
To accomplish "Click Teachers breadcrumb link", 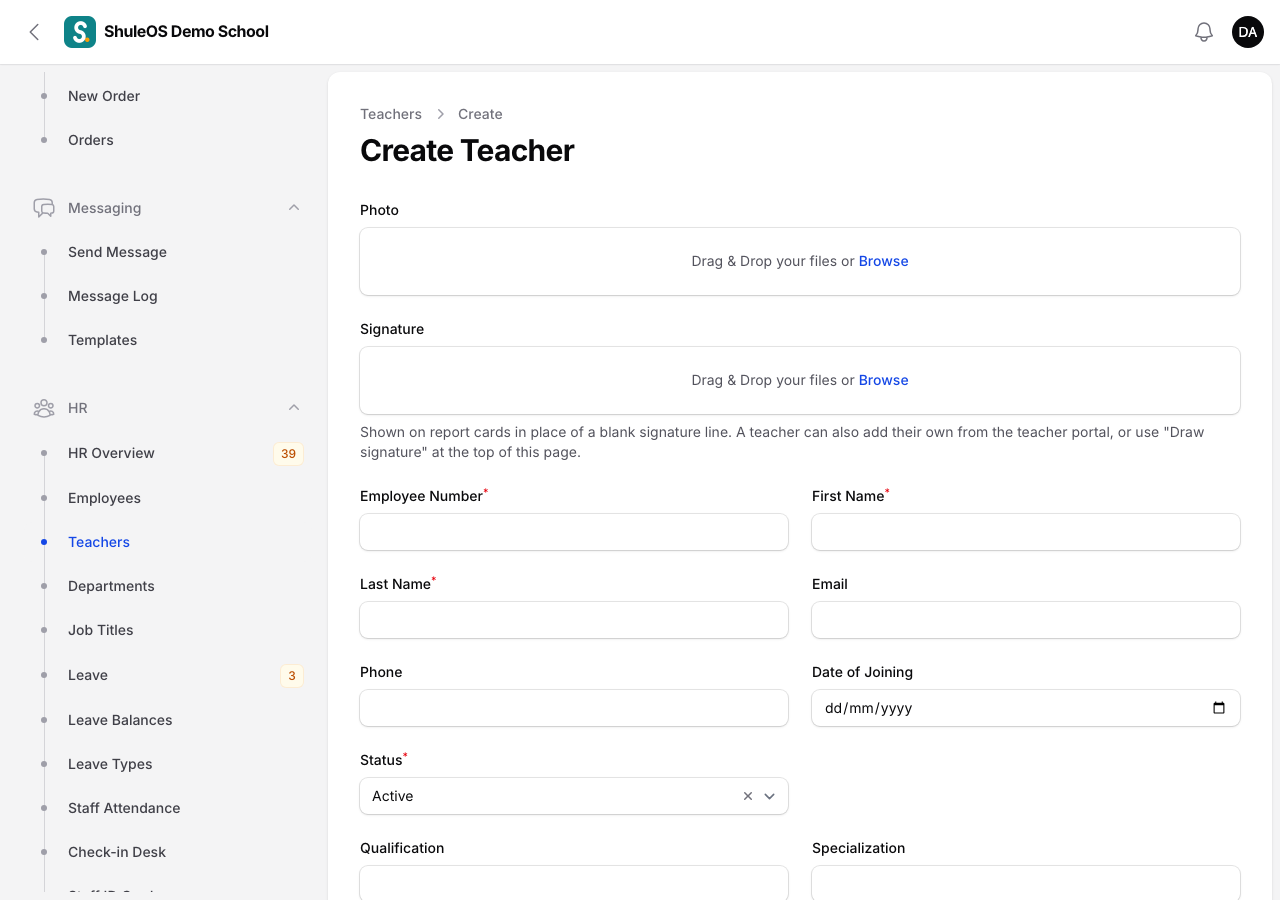I will 391,114.
